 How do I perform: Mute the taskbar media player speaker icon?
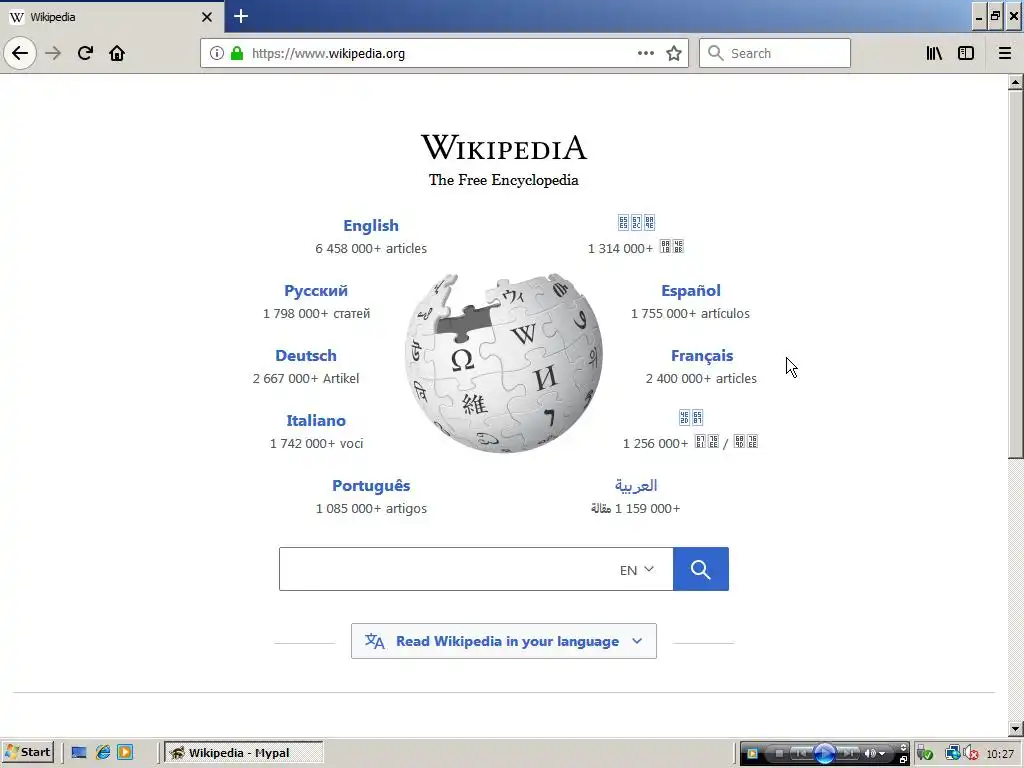coord(870,754)
